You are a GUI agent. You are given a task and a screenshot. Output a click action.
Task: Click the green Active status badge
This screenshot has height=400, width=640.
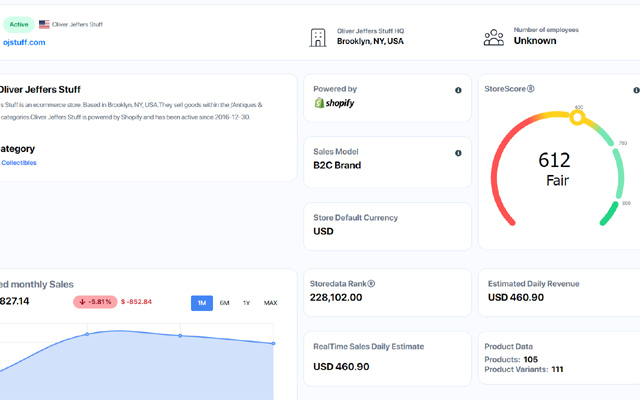coord(19,24)
